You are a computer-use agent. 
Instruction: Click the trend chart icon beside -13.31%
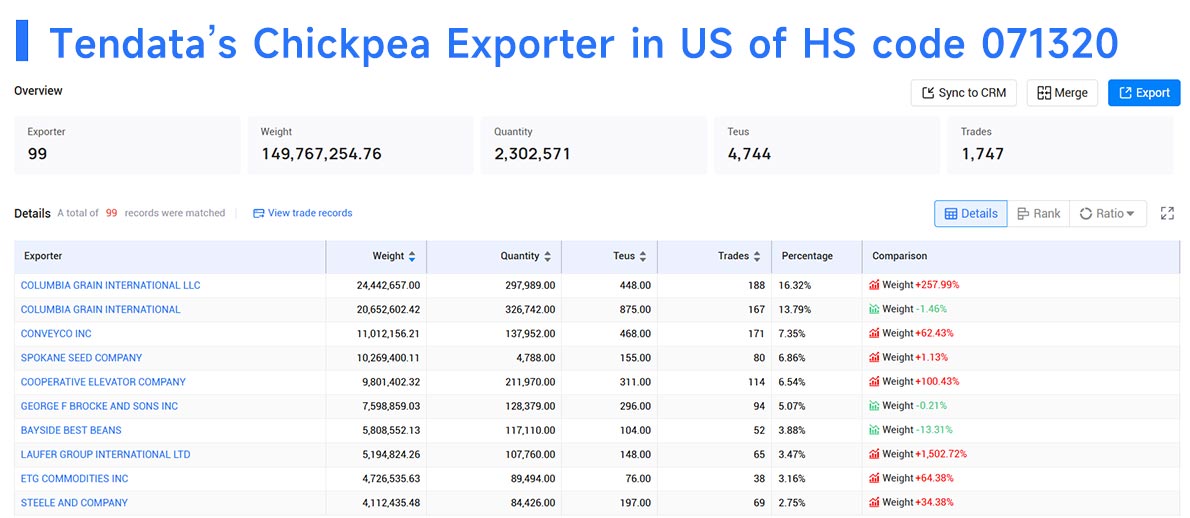(x=874, y=430)
